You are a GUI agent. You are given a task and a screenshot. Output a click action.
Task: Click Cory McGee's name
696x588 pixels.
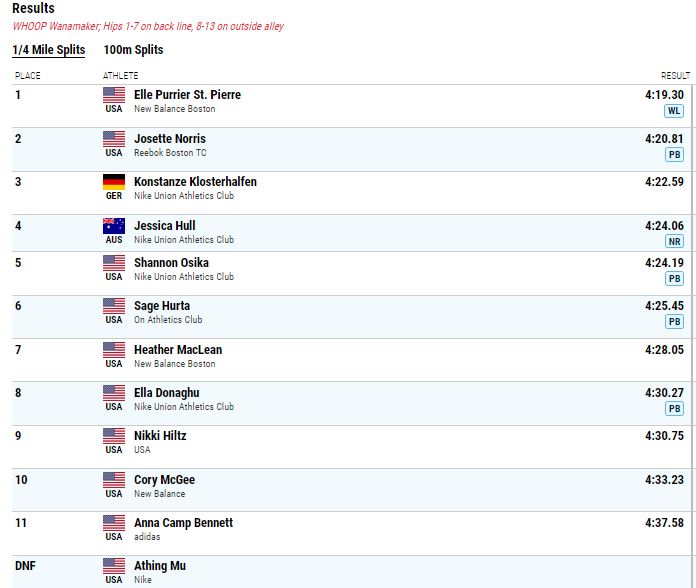click(x=164, y=480)
